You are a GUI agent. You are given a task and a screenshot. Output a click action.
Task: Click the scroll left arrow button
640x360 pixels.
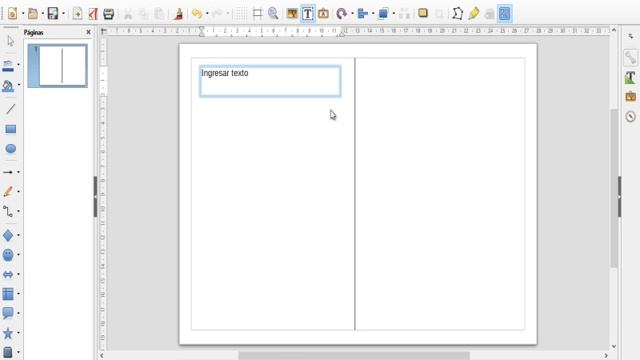102,356
